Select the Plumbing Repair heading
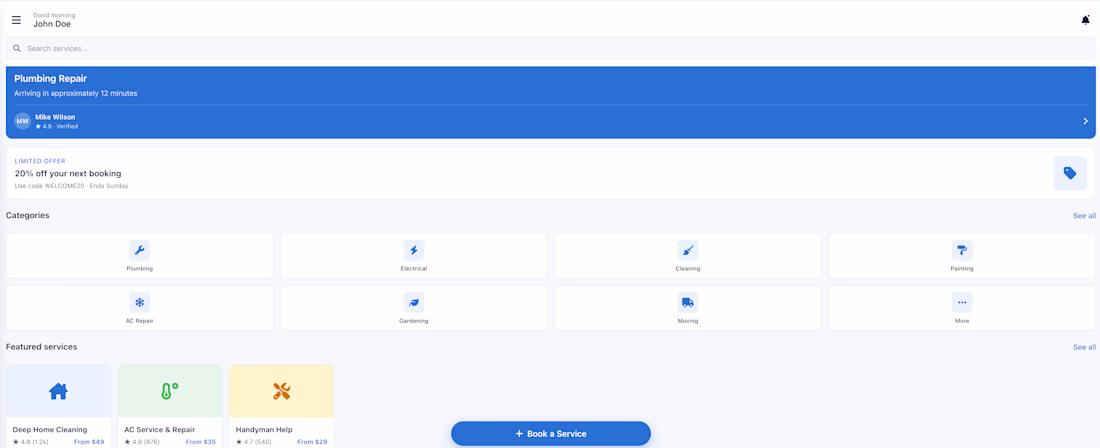Screen dimensions: 1100x448 tap(51, 79)
